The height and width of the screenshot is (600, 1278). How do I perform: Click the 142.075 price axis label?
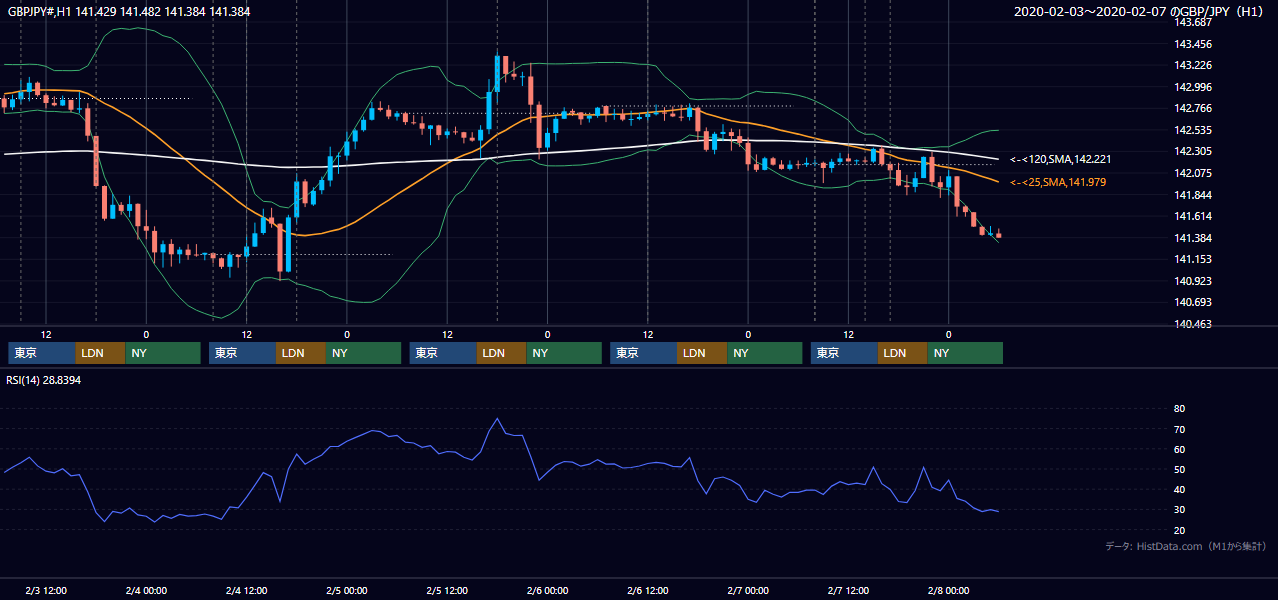click(x=1192, y=173)
